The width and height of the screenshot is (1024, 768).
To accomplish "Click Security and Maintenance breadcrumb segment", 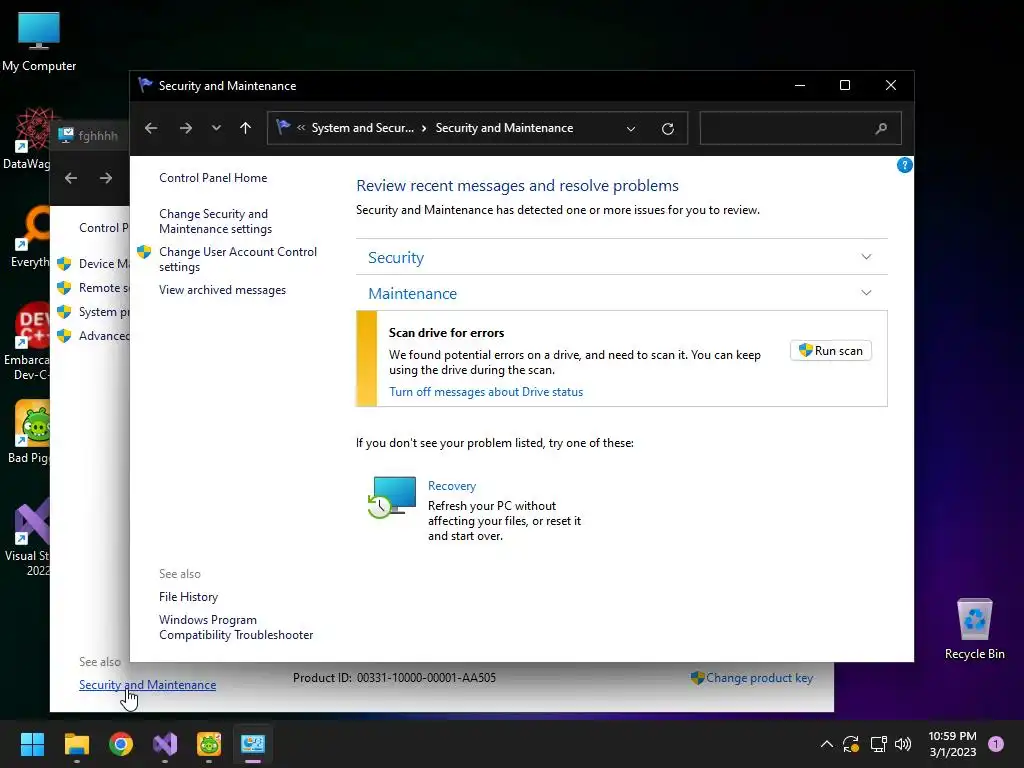I will (x=504, y=128).
